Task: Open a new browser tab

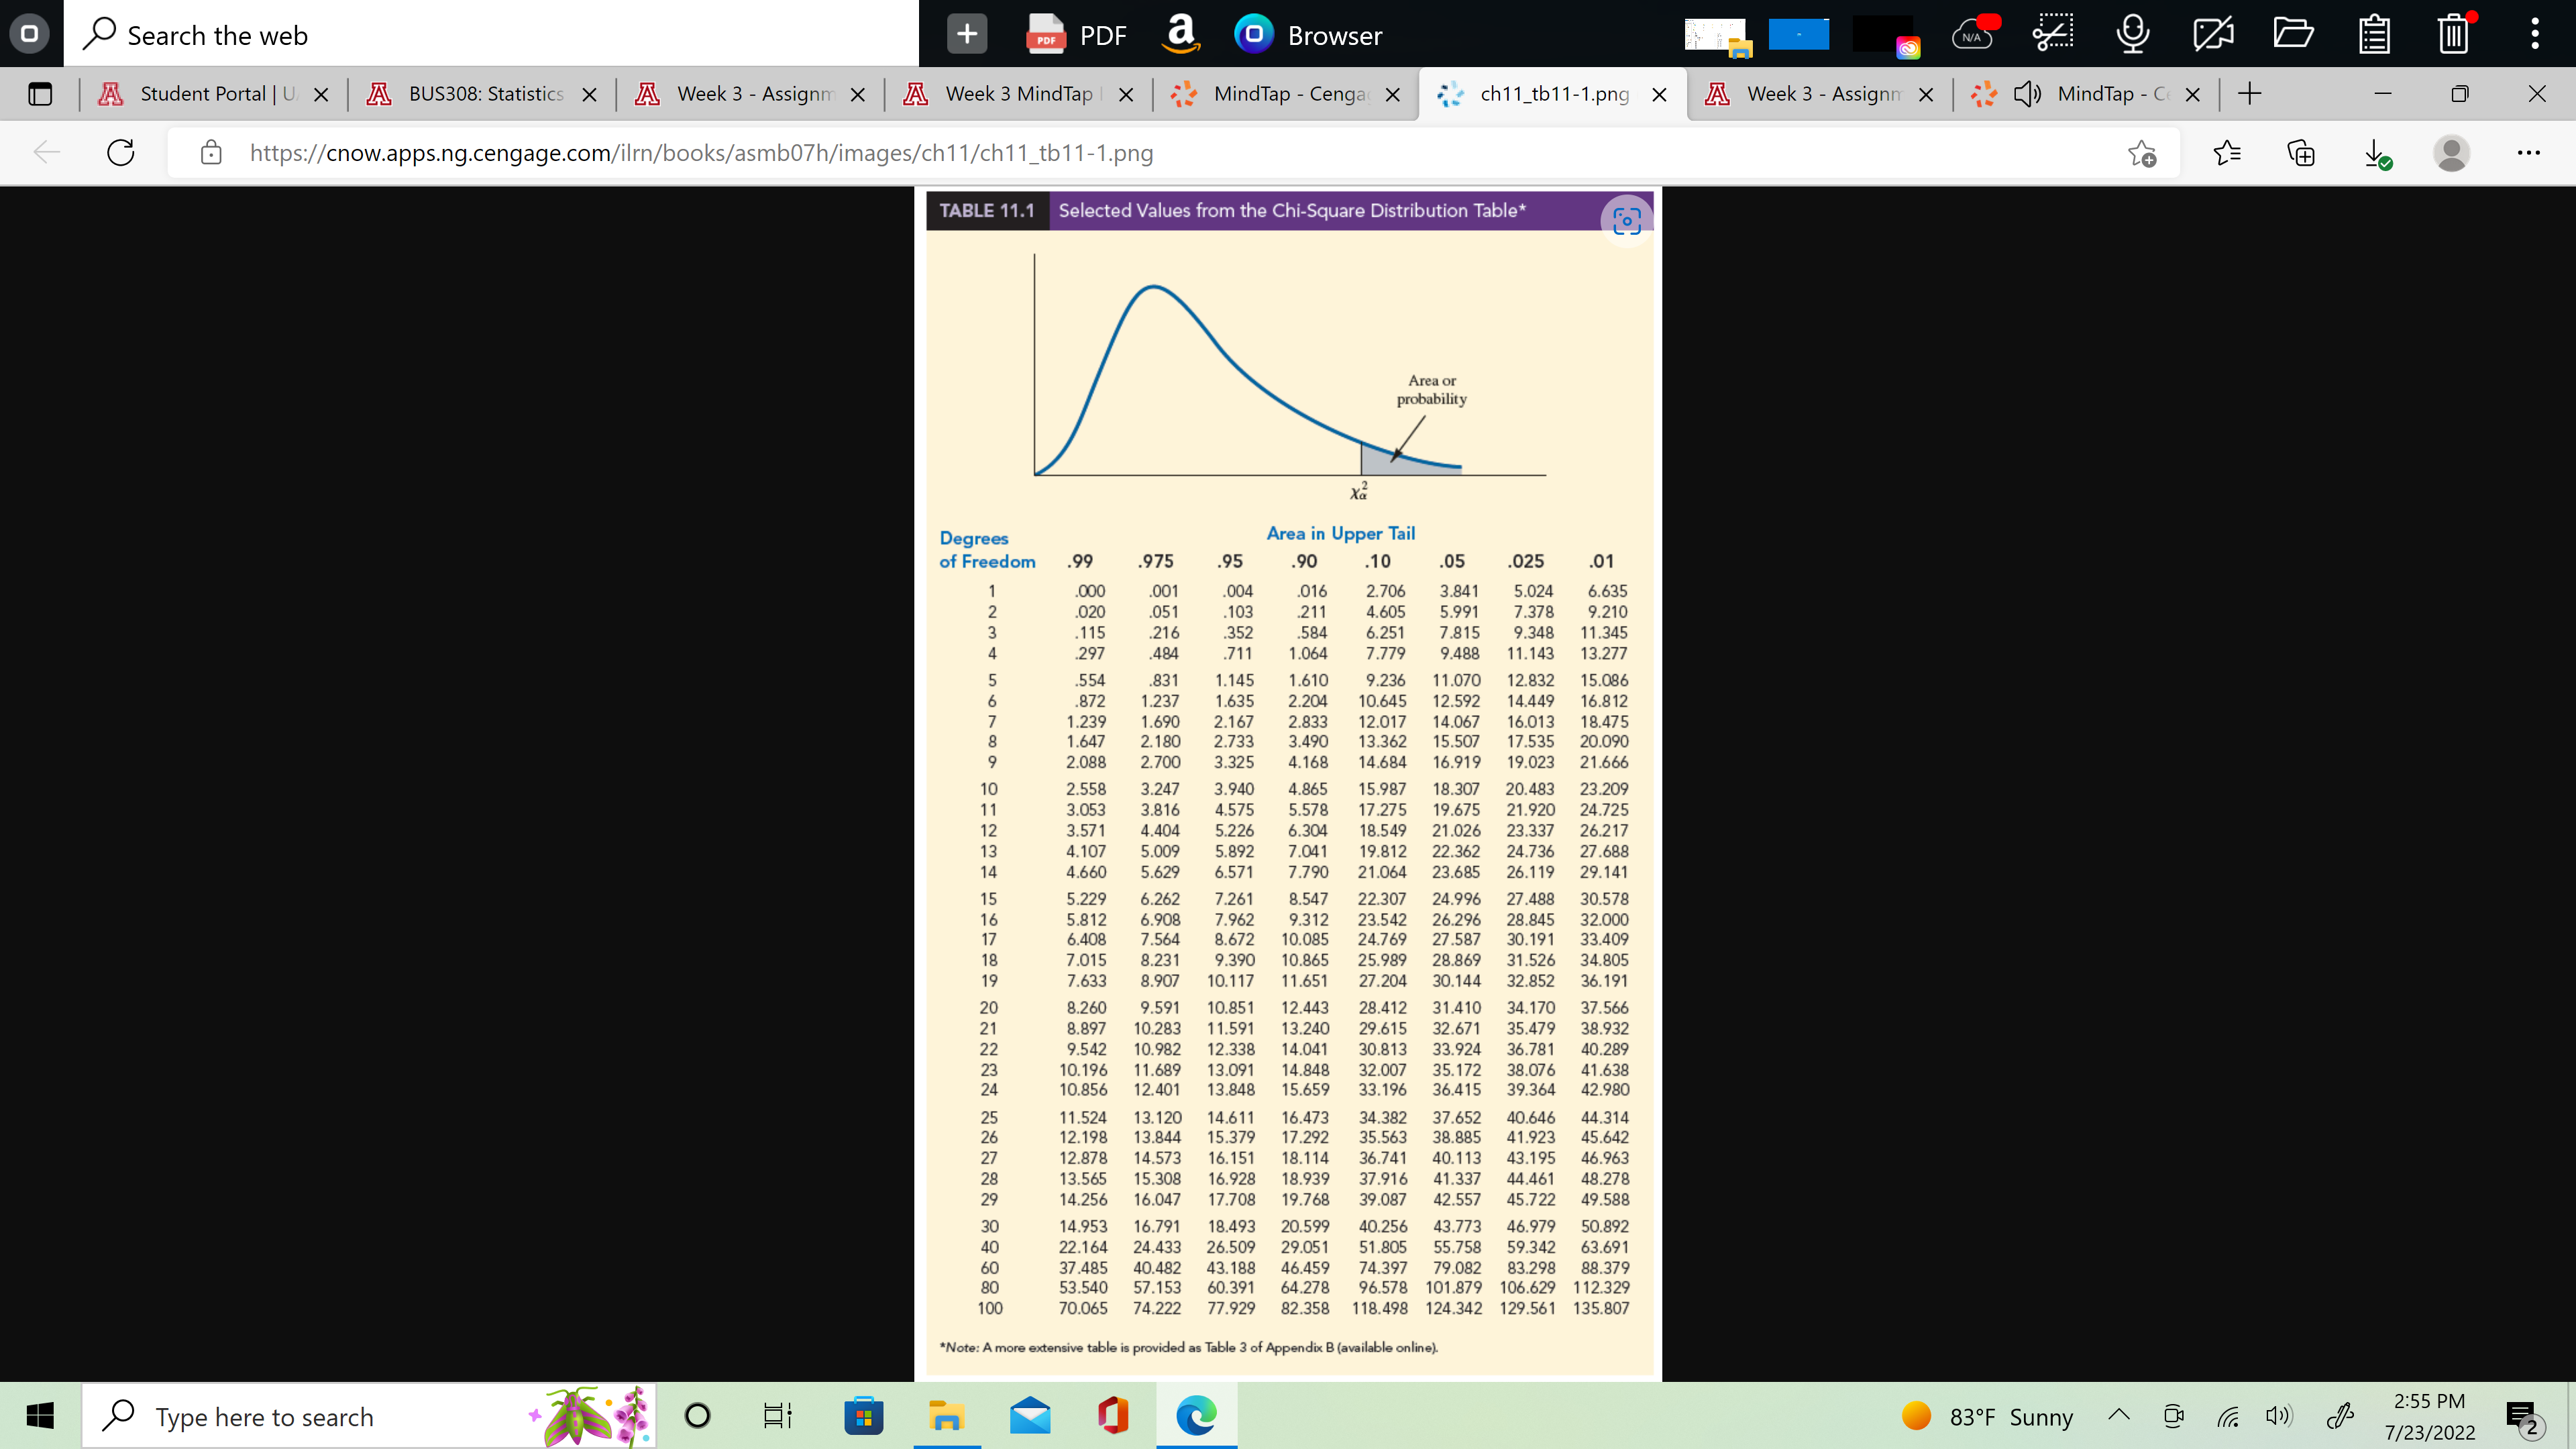Action: pos(2249,94)
